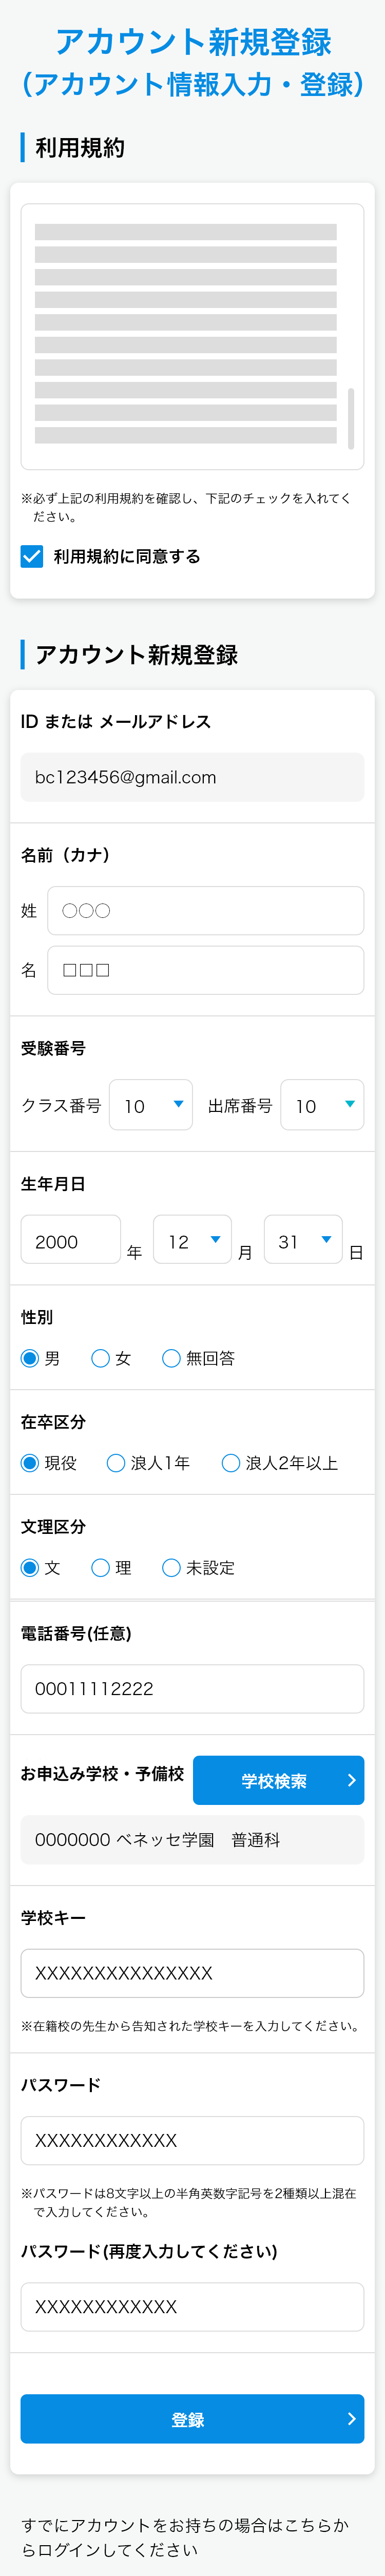This screenshot has height=2576, width=385.
Task: Click the 登録 button
Action: coord(192,2419)
